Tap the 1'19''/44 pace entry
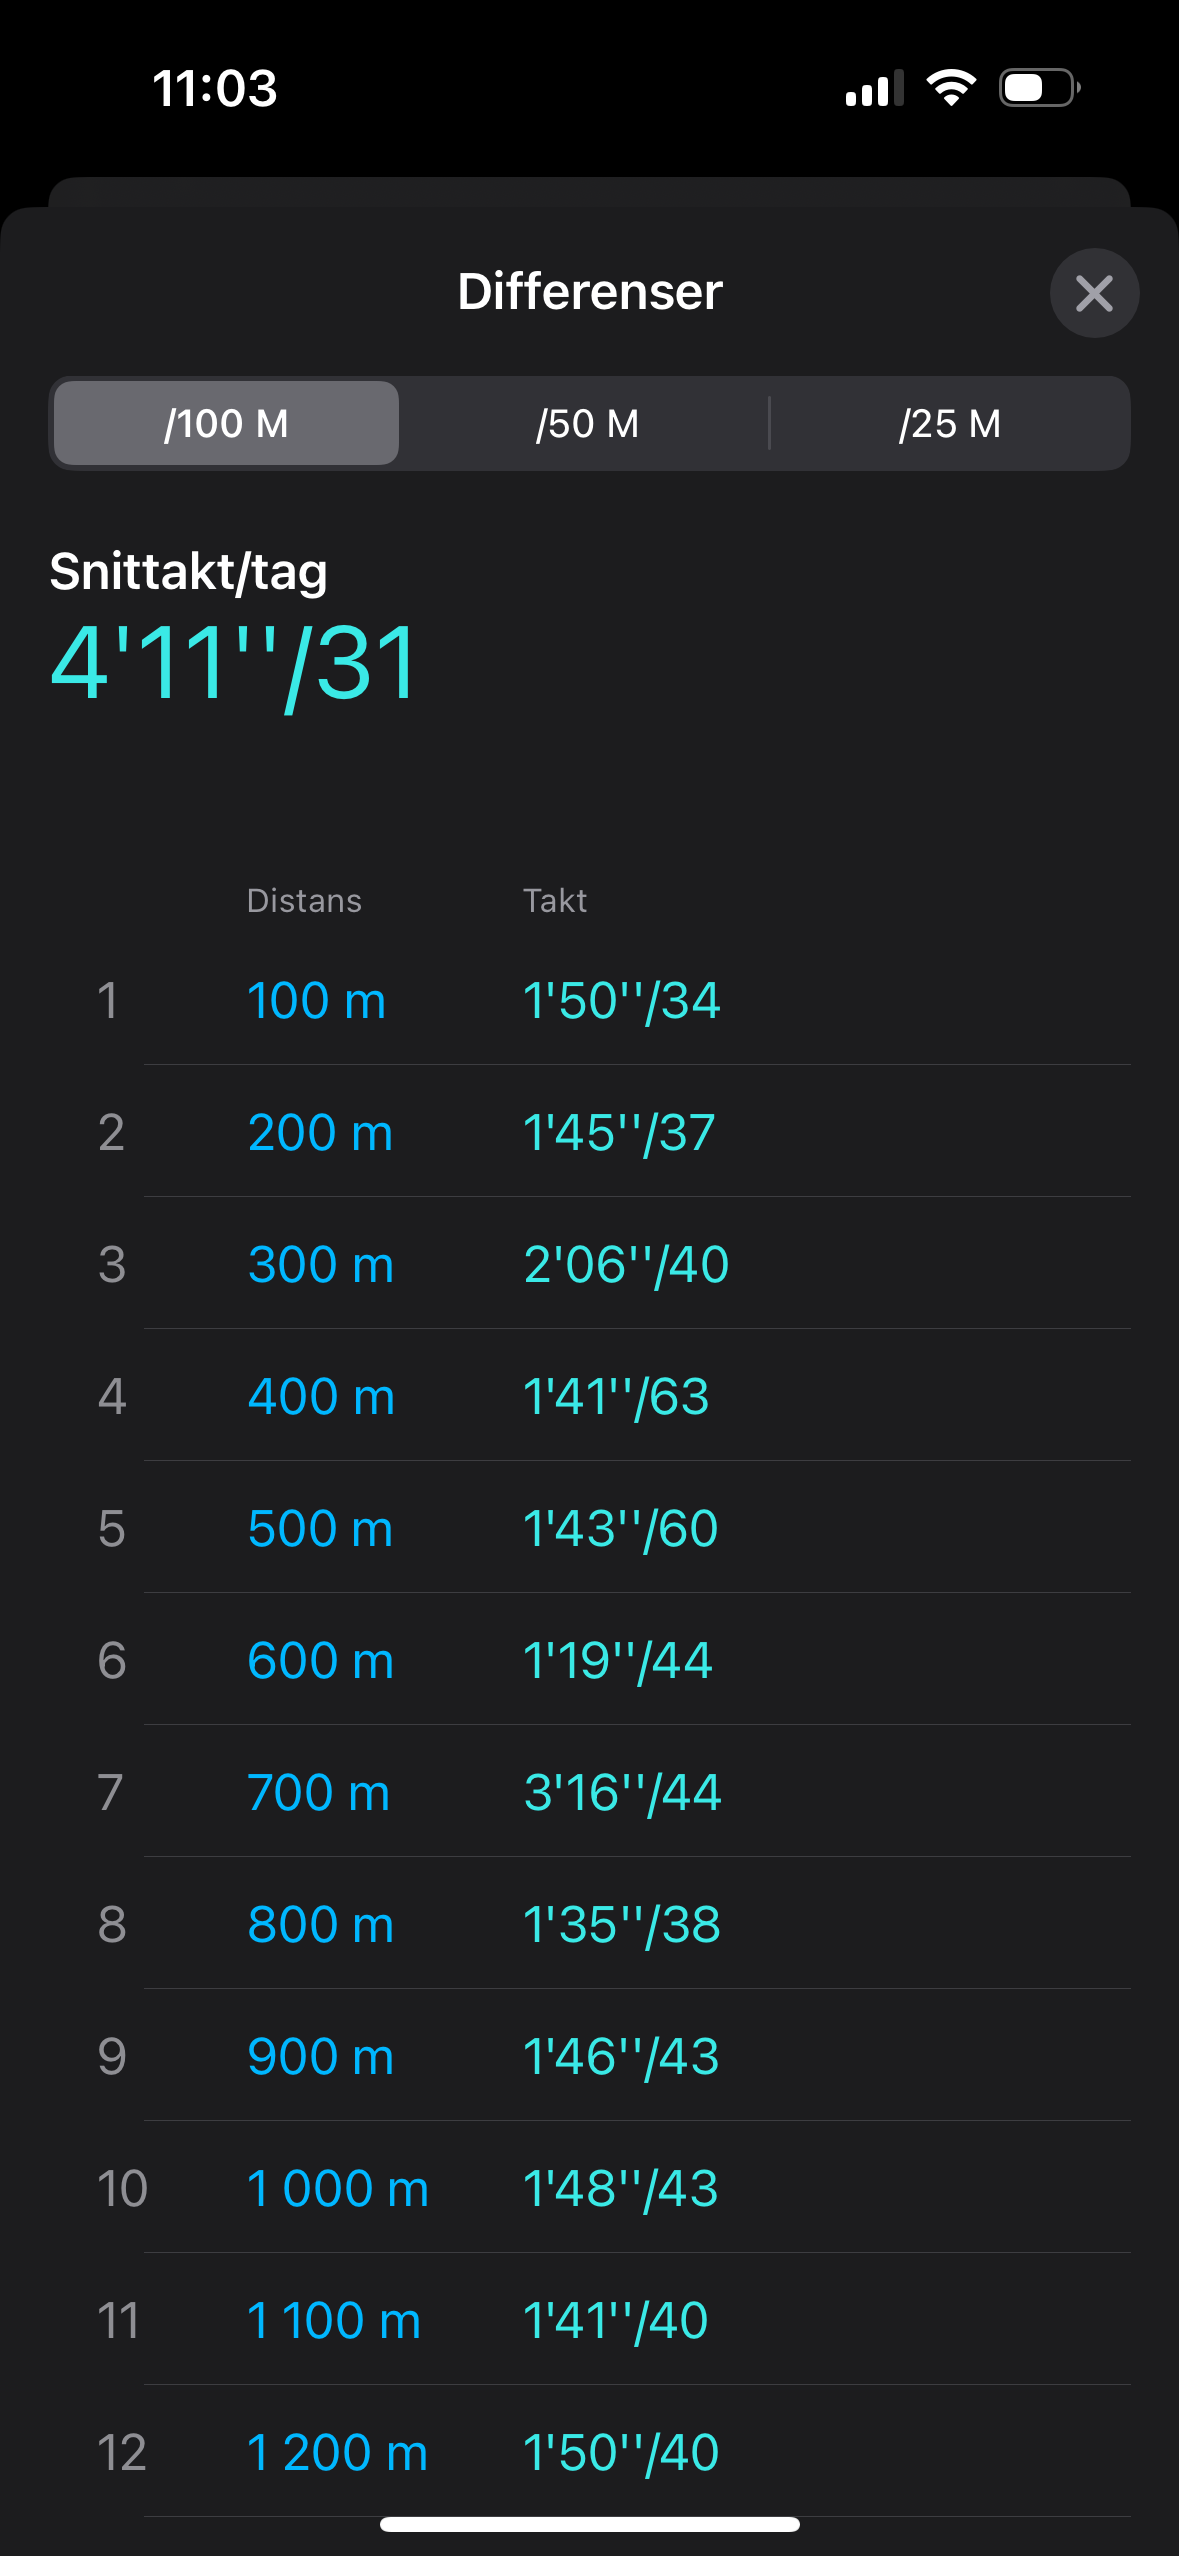The image size is (1179, 2556). click(617, 1660)
